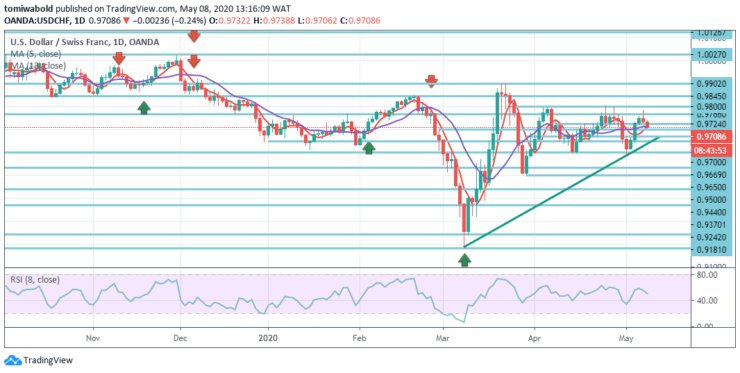Click the 0.92420 price level label
740x373 pixels.
pos(712,237)
